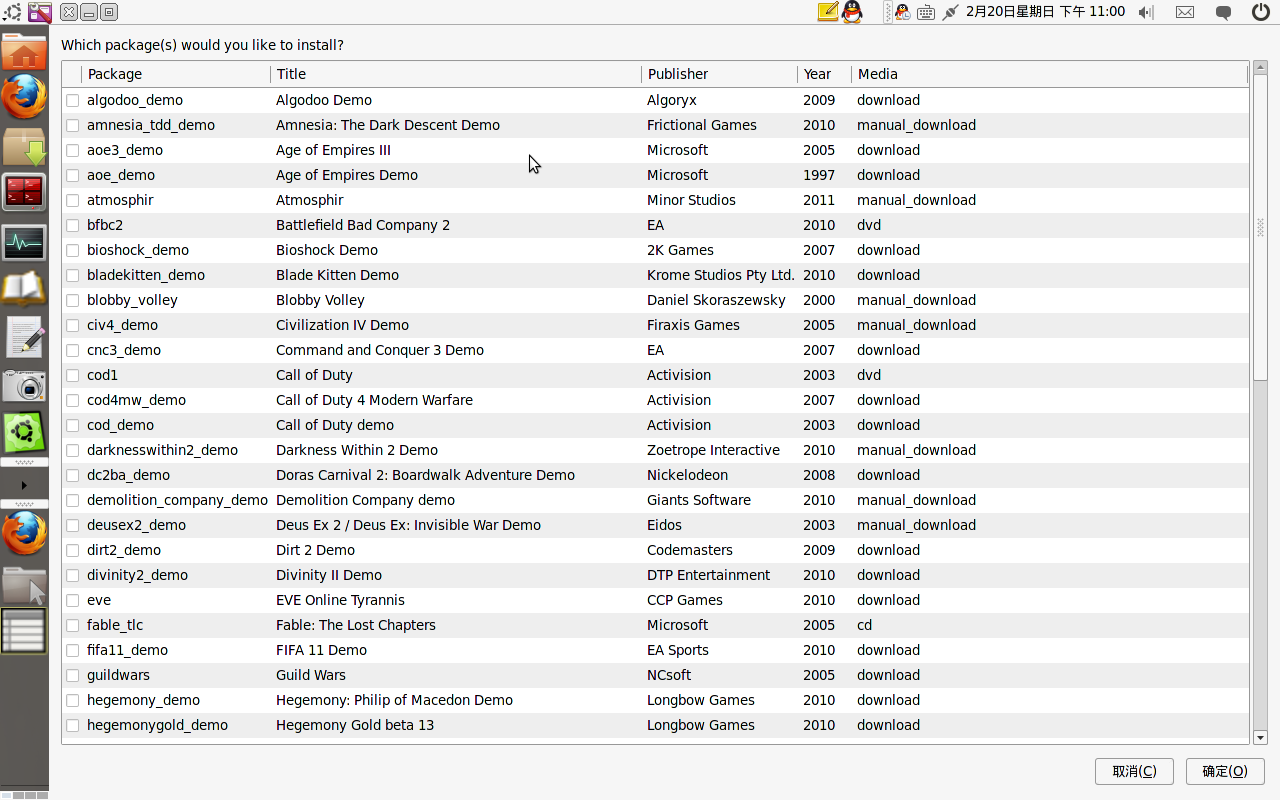Screen dimensions: 1280x800
Task: Check the civ4_demo package checkbox
Action: 72,325
